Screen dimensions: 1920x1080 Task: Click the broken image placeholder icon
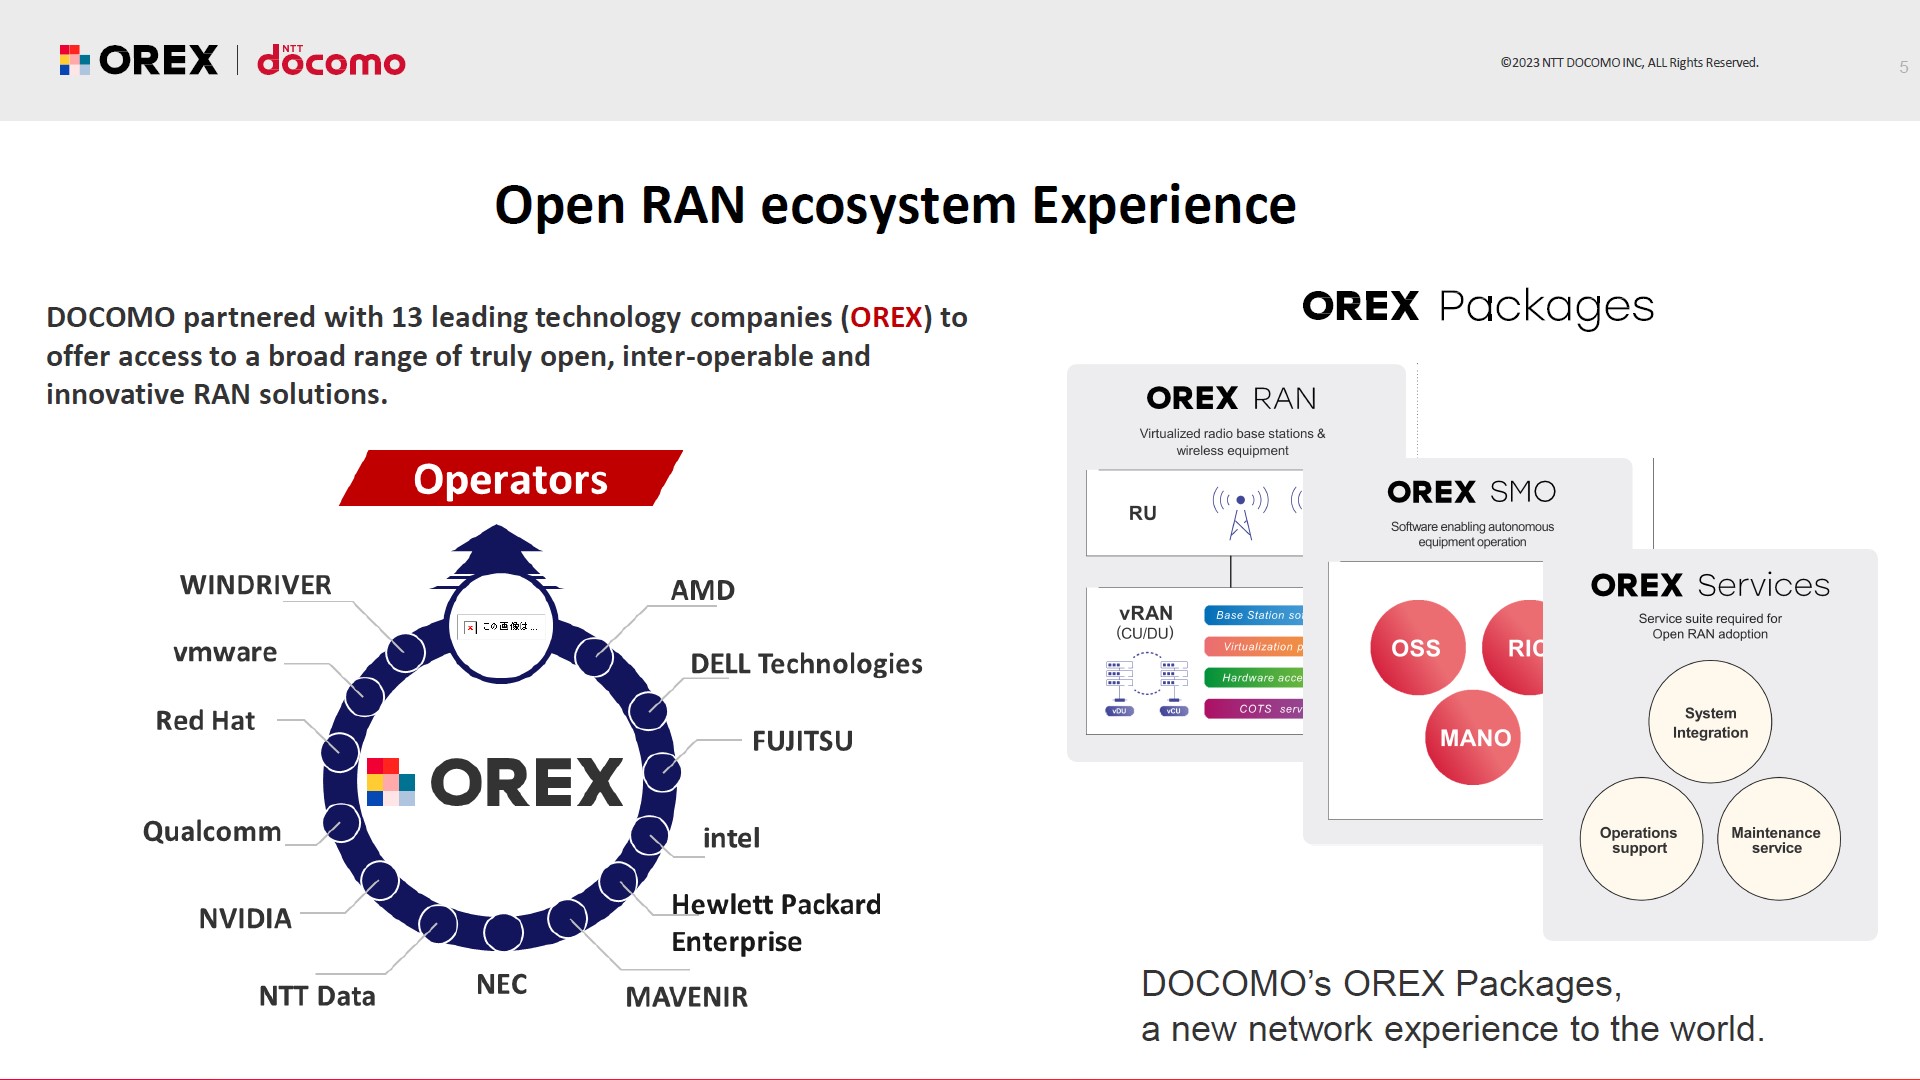470,627
